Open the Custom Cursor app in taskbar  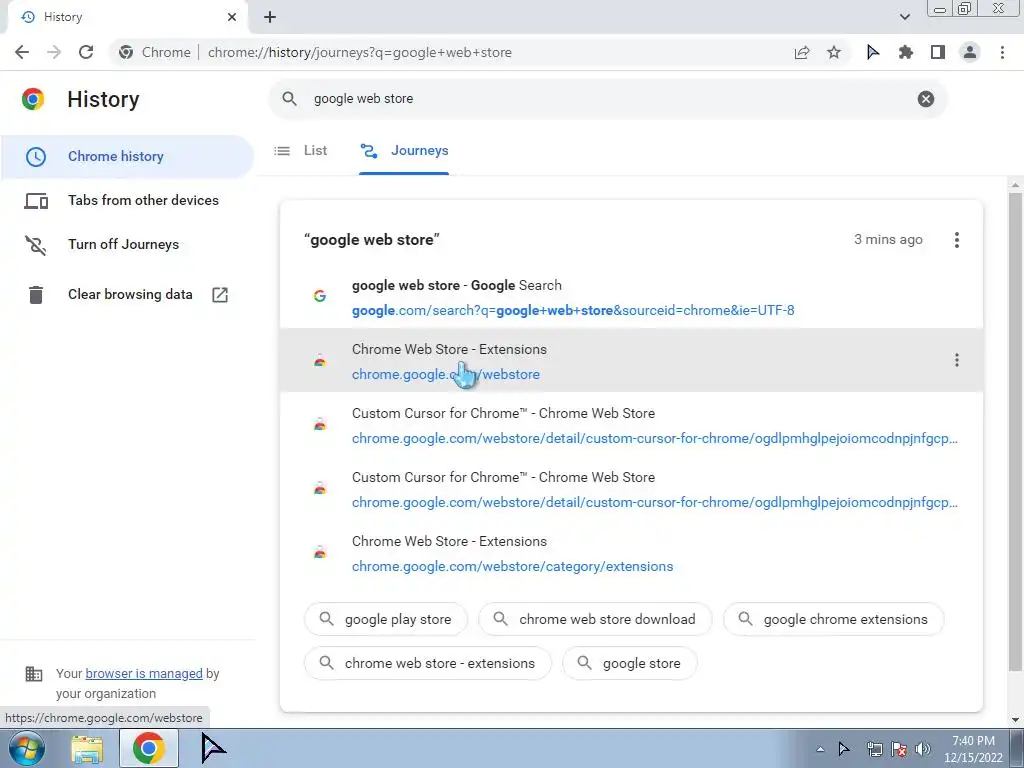click(x=212, y=748)
